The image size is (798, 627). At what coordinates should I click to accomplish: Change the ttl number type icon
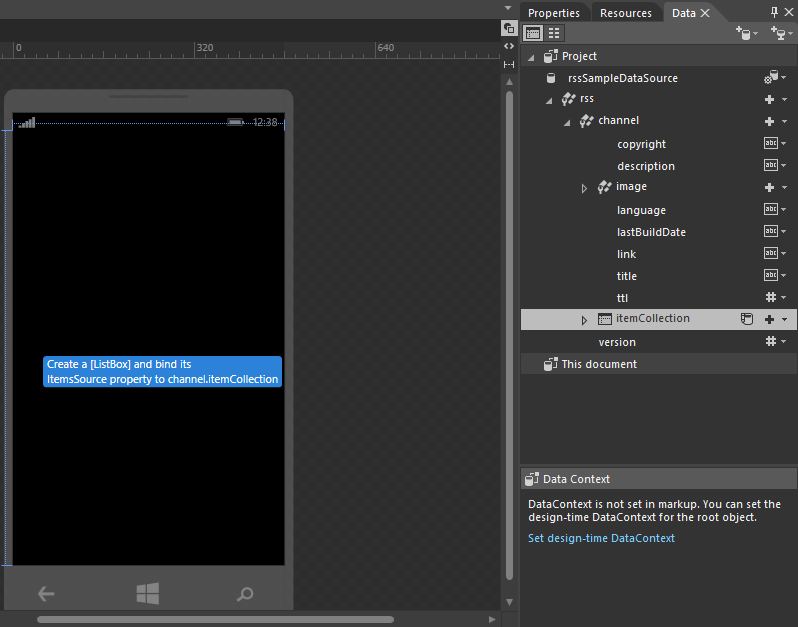[x=771, y=297]
